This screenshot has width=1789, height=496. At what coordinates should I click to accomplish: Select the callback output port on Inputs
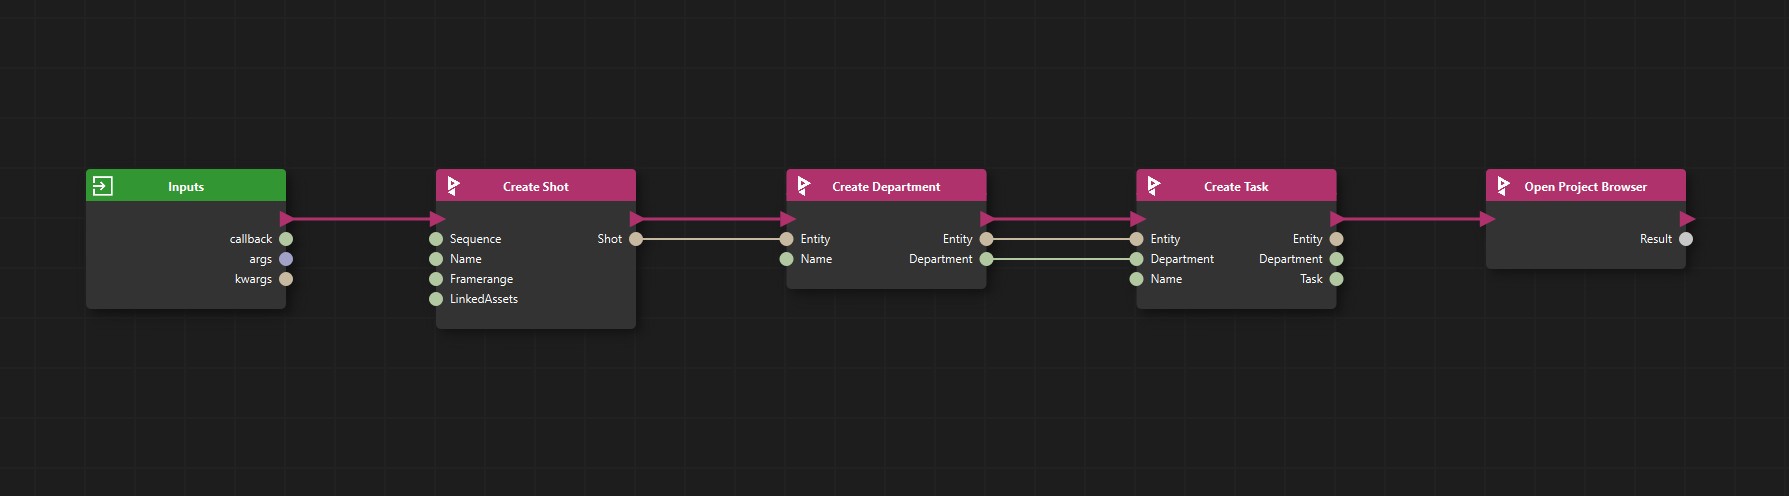286,239
